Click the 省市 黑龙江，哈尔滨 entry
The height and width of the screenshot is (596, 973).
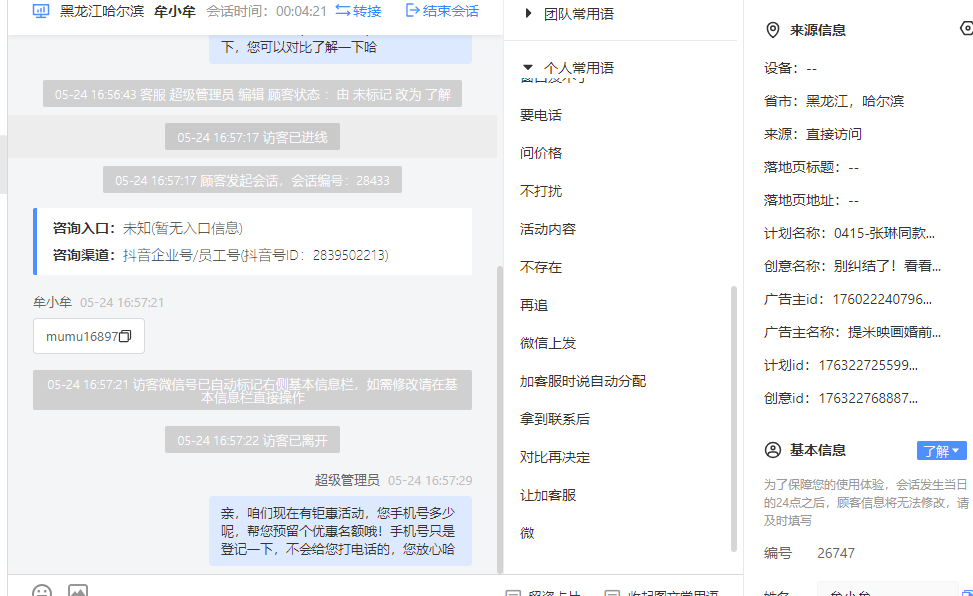pyautogui.click(x=834, y=101)
